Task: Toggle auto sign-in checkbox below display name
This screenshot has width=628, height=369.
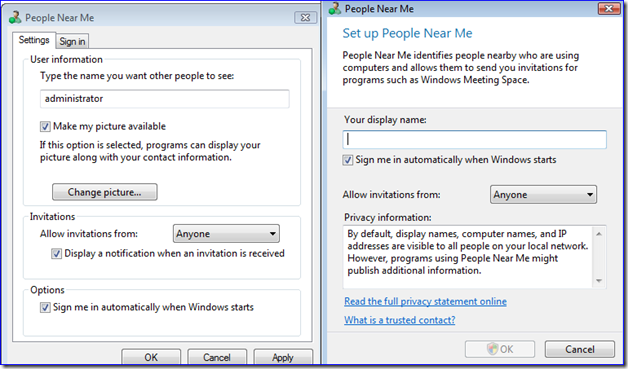Action: (x=348, y=160)
